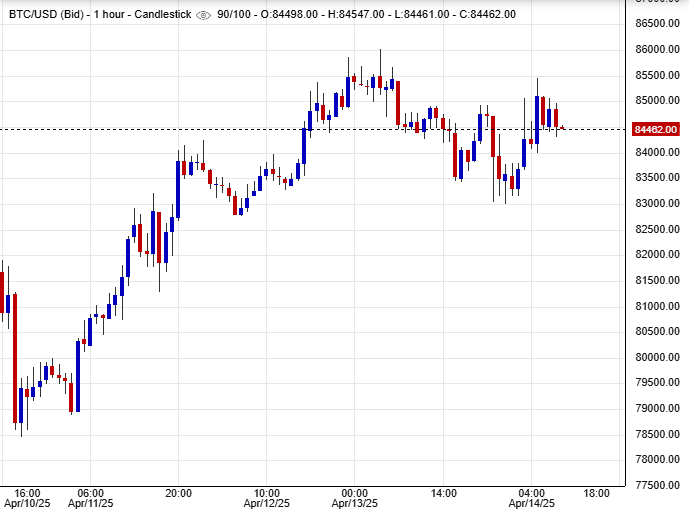Click the C:84462.00 close value in header
The height and width of the screenshot is (510, 689).
[483, 14]
